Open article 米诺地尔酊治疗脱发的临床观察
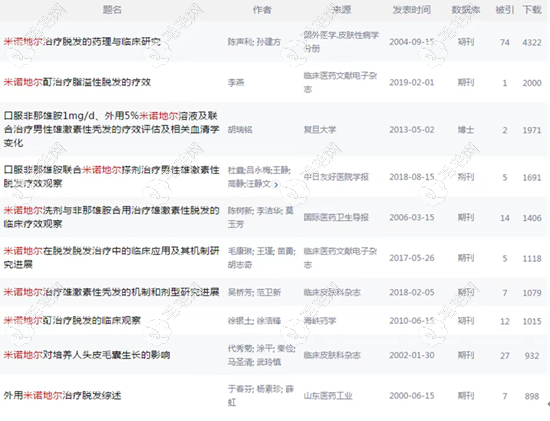Viewport: 550px width, 421px height. [72, 320]
